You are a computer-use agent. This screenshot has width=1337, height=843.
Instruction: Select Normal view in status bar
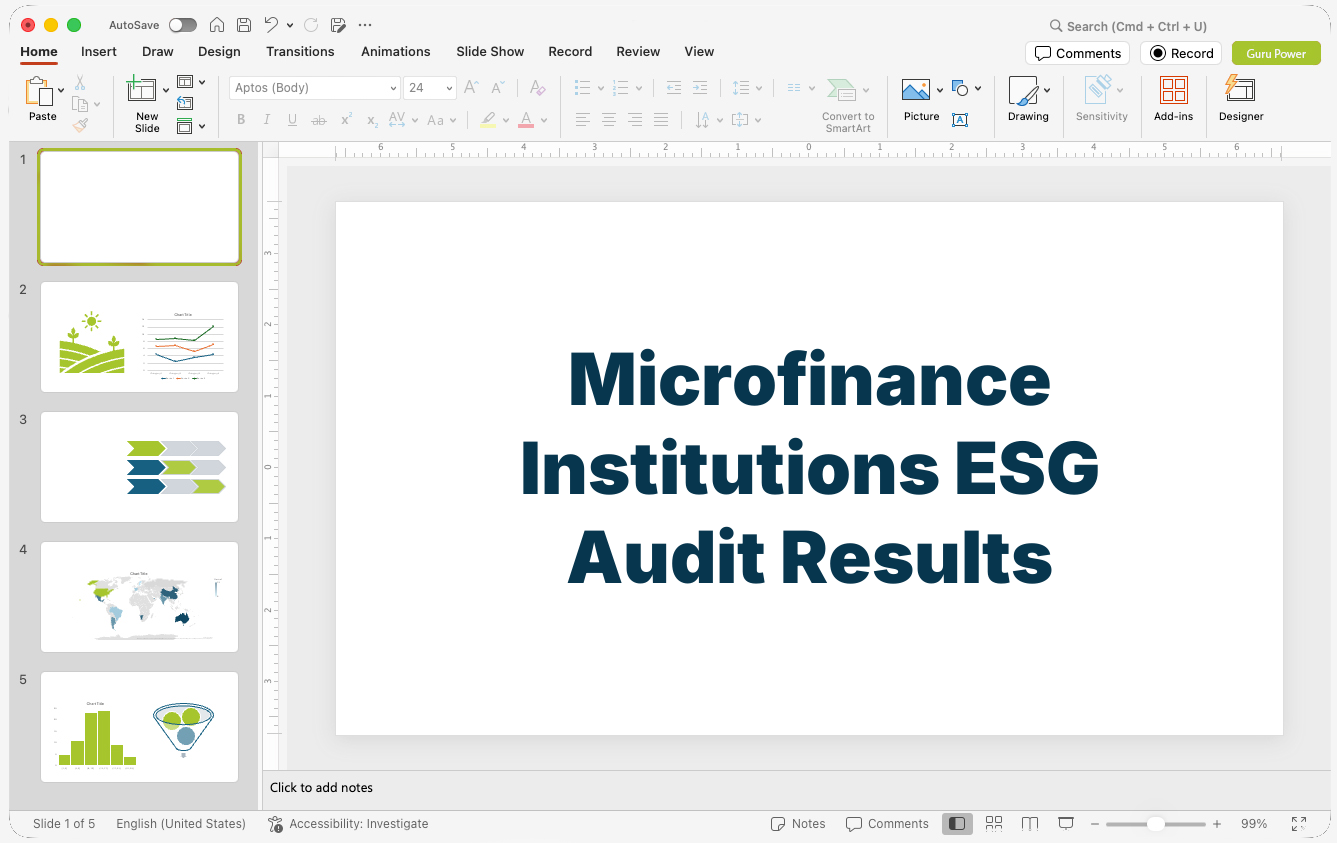pos(957,824)
